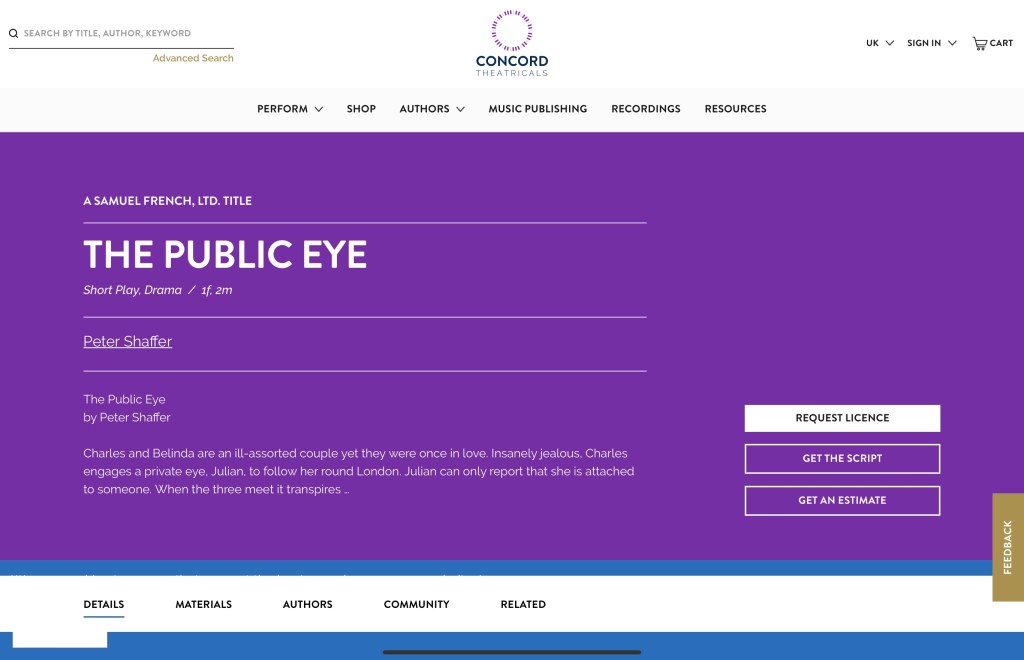Expand the Authors navigation menu
This screenshot has height=660, width=1024.
(x=432, y=109)
